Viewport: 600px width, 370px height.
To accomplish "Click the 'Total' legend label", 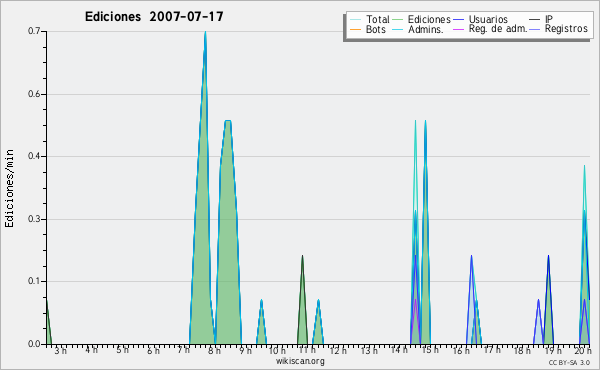I will point(377,19).
